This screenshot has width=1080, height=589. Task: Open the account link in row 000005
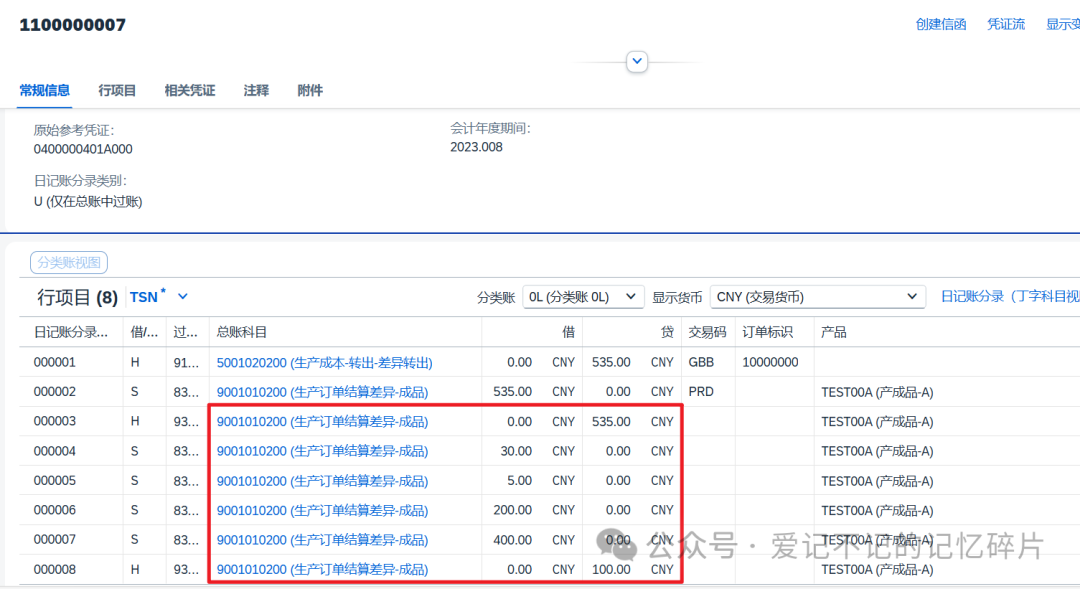point(322,481)
